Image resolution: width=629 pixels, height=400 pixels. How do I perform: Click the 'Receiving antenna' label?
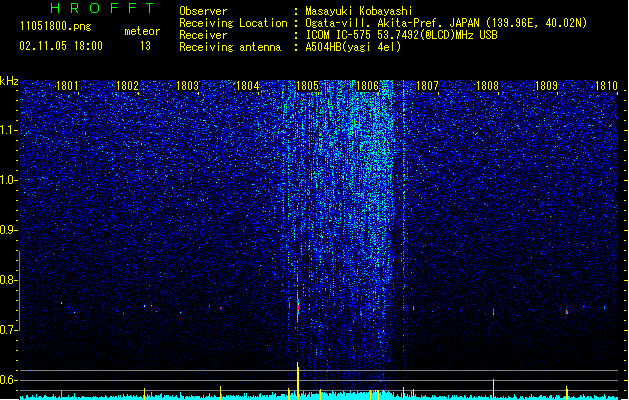pos(230,47)
